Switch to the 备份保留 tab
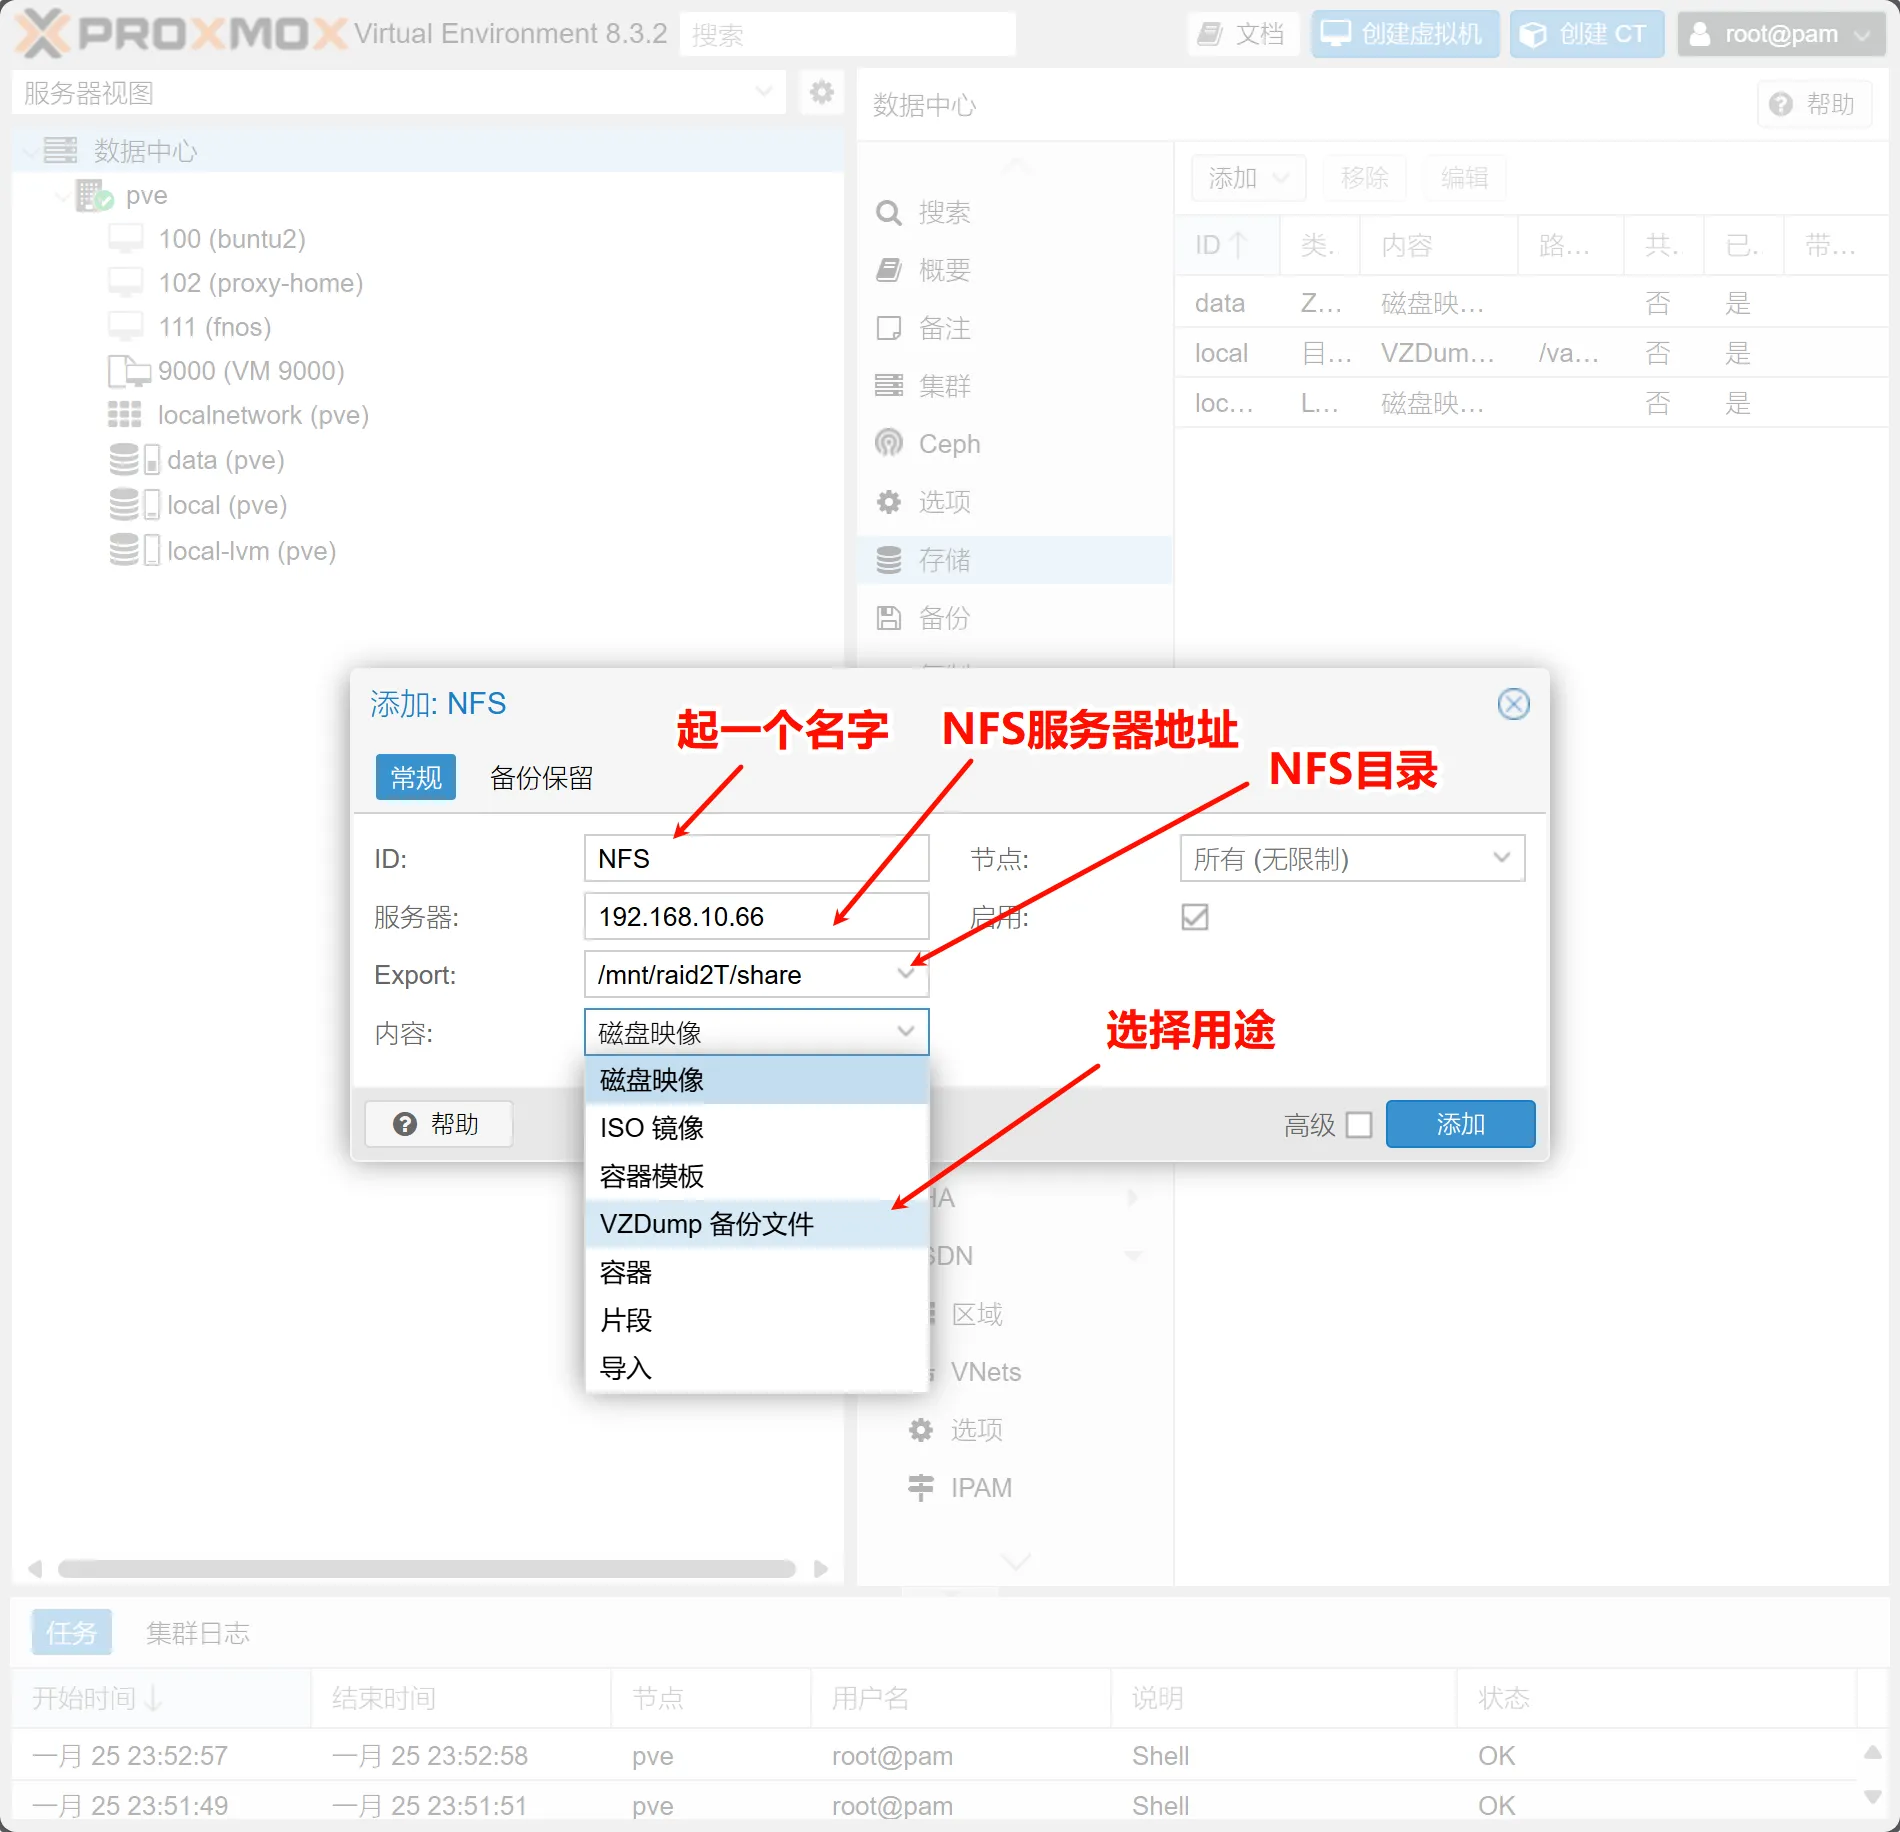The image size is (1900, 1832). [541, 778]
